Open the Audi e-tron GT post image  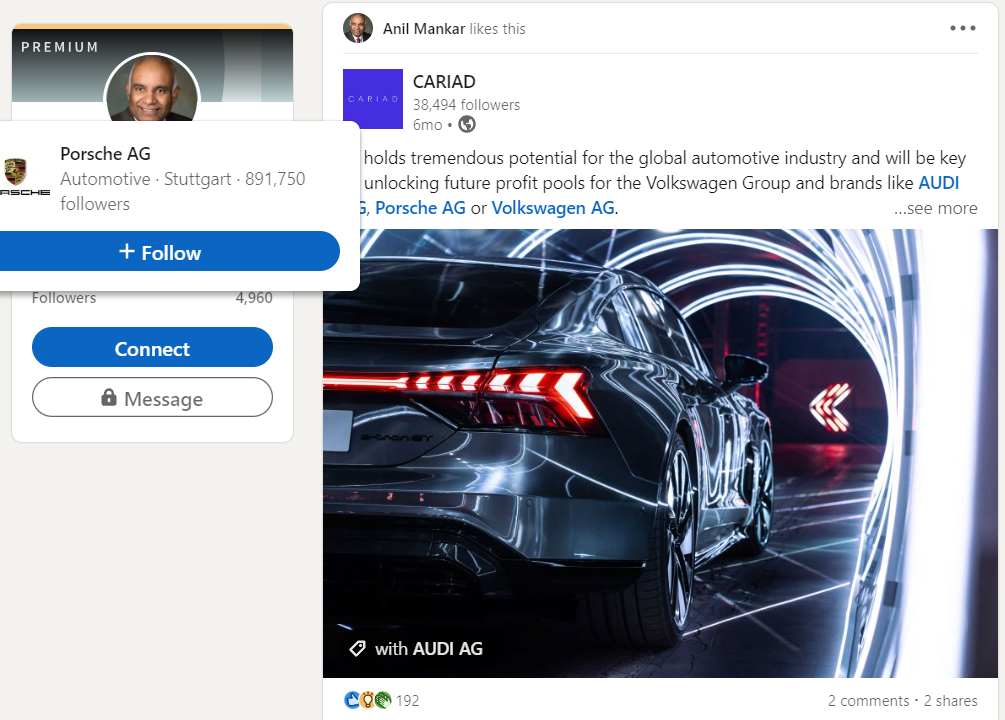[x=660, y=450]
